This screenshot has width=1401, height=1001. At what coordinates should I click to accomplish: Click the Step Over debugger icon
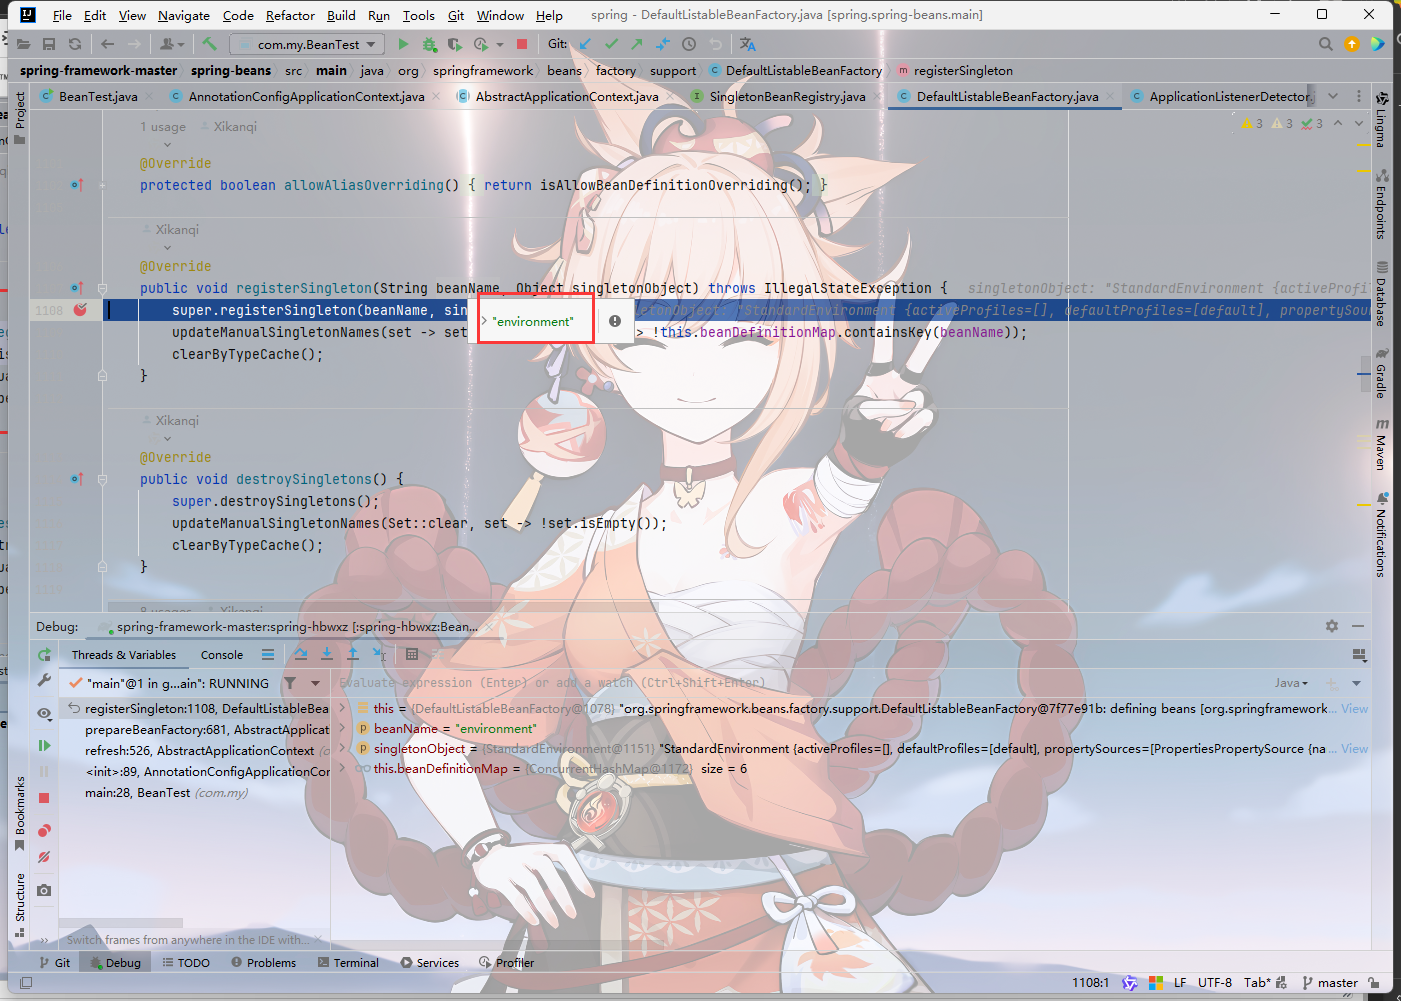301,654
